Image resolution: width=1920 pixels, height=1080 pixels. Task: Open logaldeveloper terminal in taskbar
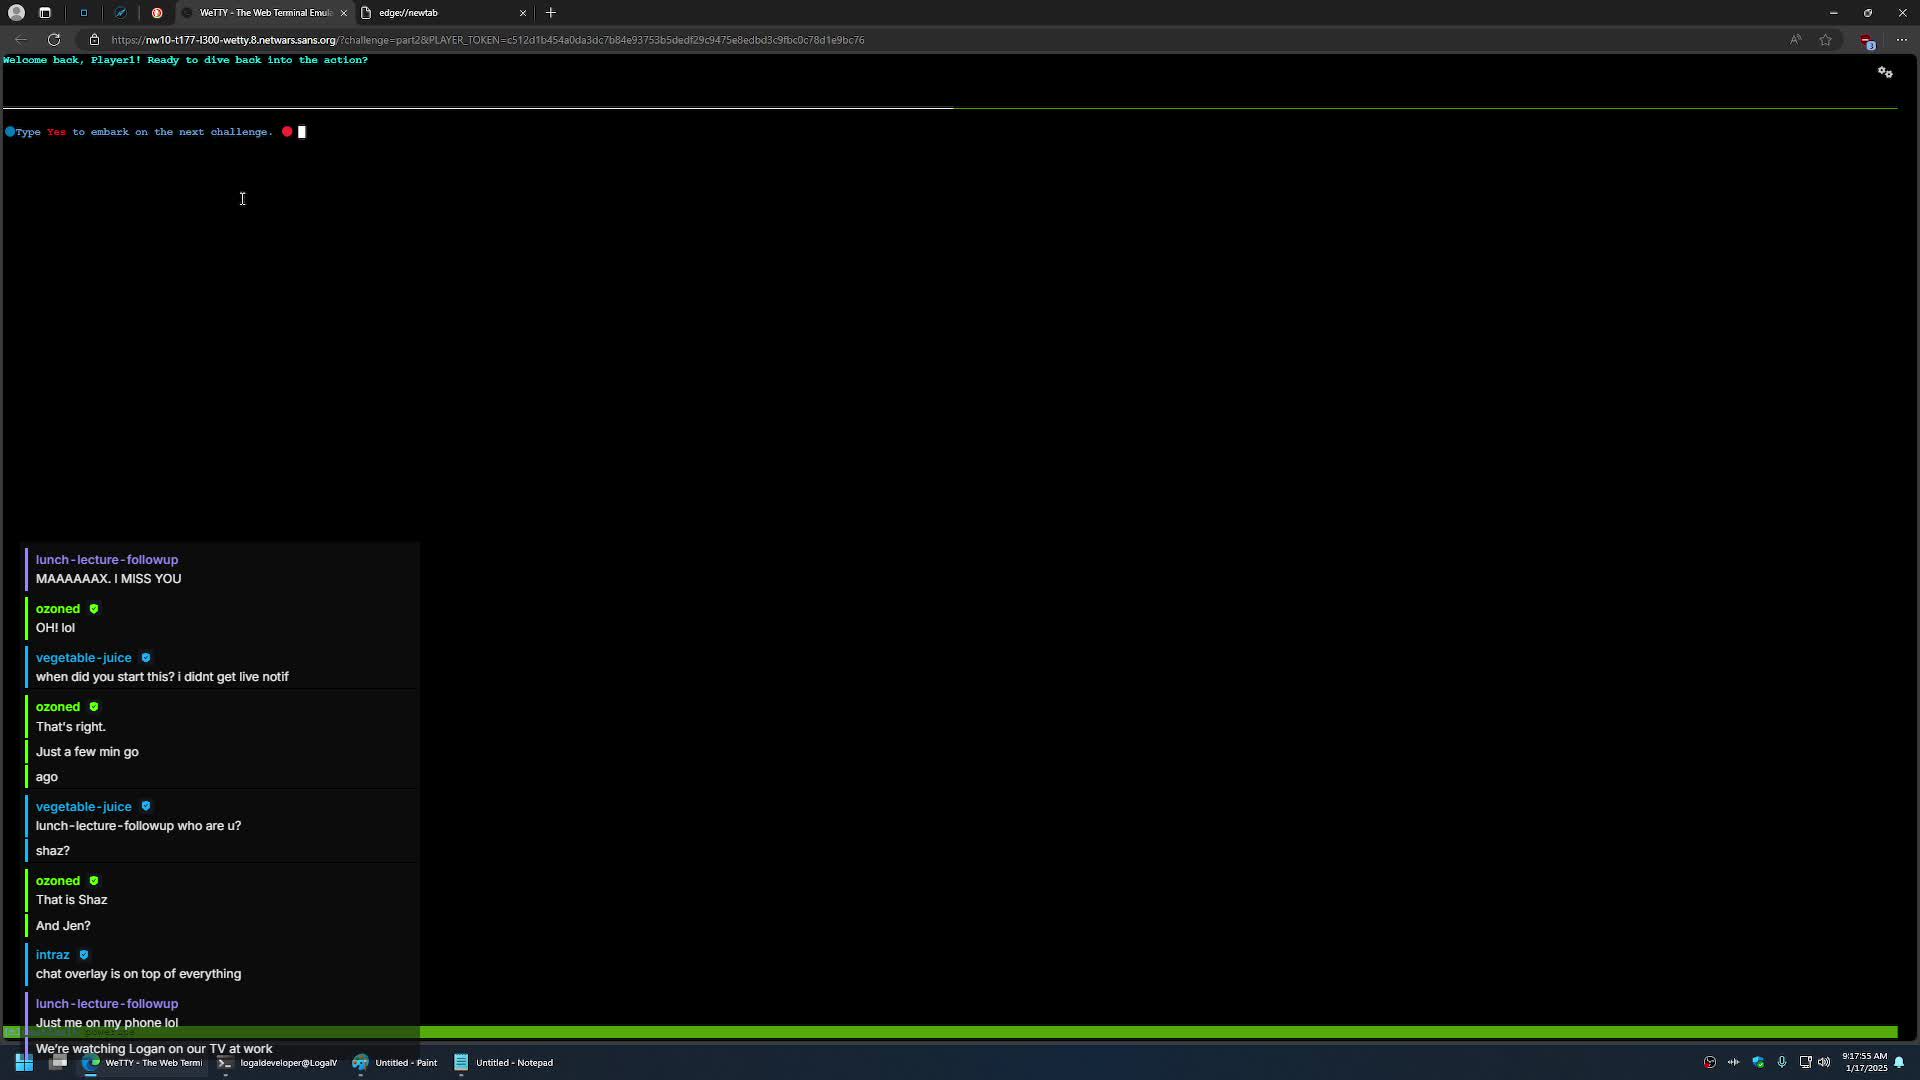click(x=278, y=1063)
